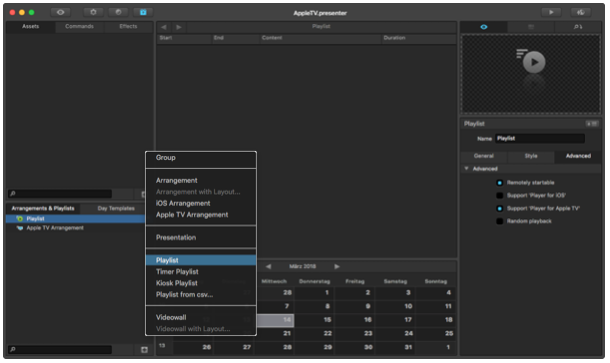Click the Start column header

184,38
